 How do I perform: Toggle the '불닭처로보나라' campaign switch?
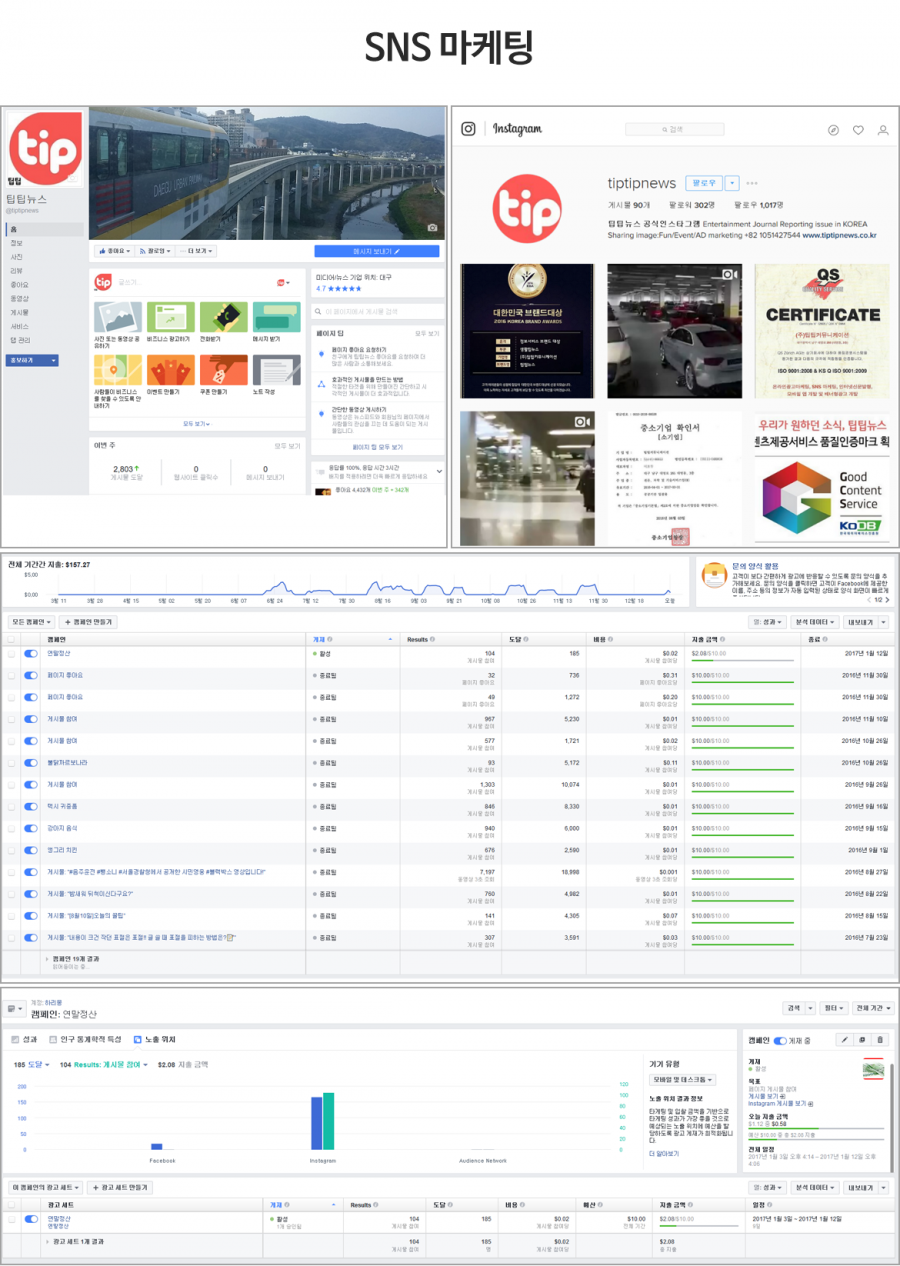pyautogui.click(x=31, y=762)
